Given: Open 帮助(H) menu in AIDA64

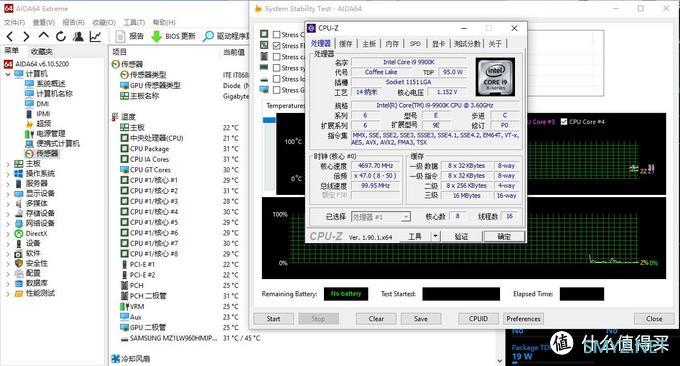Looking at the screenshot, I should [x=164, y=22].
